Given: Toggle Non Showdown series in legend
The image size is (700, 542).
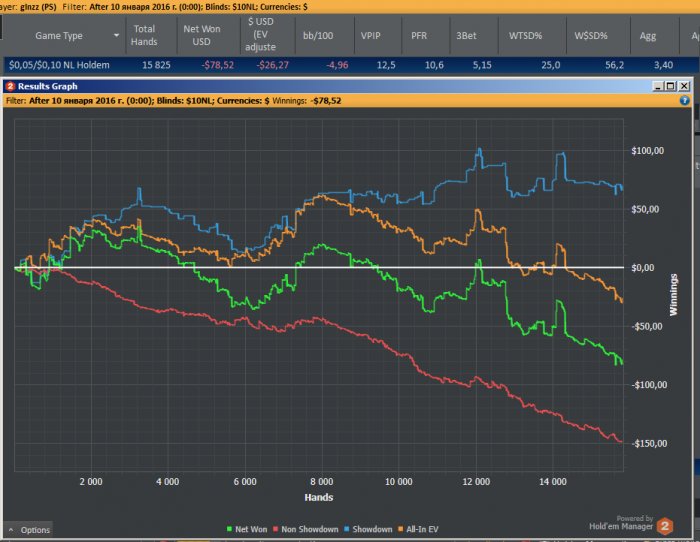Looking at the screenshot, I should pyautogui.click(x=305, y=529).
